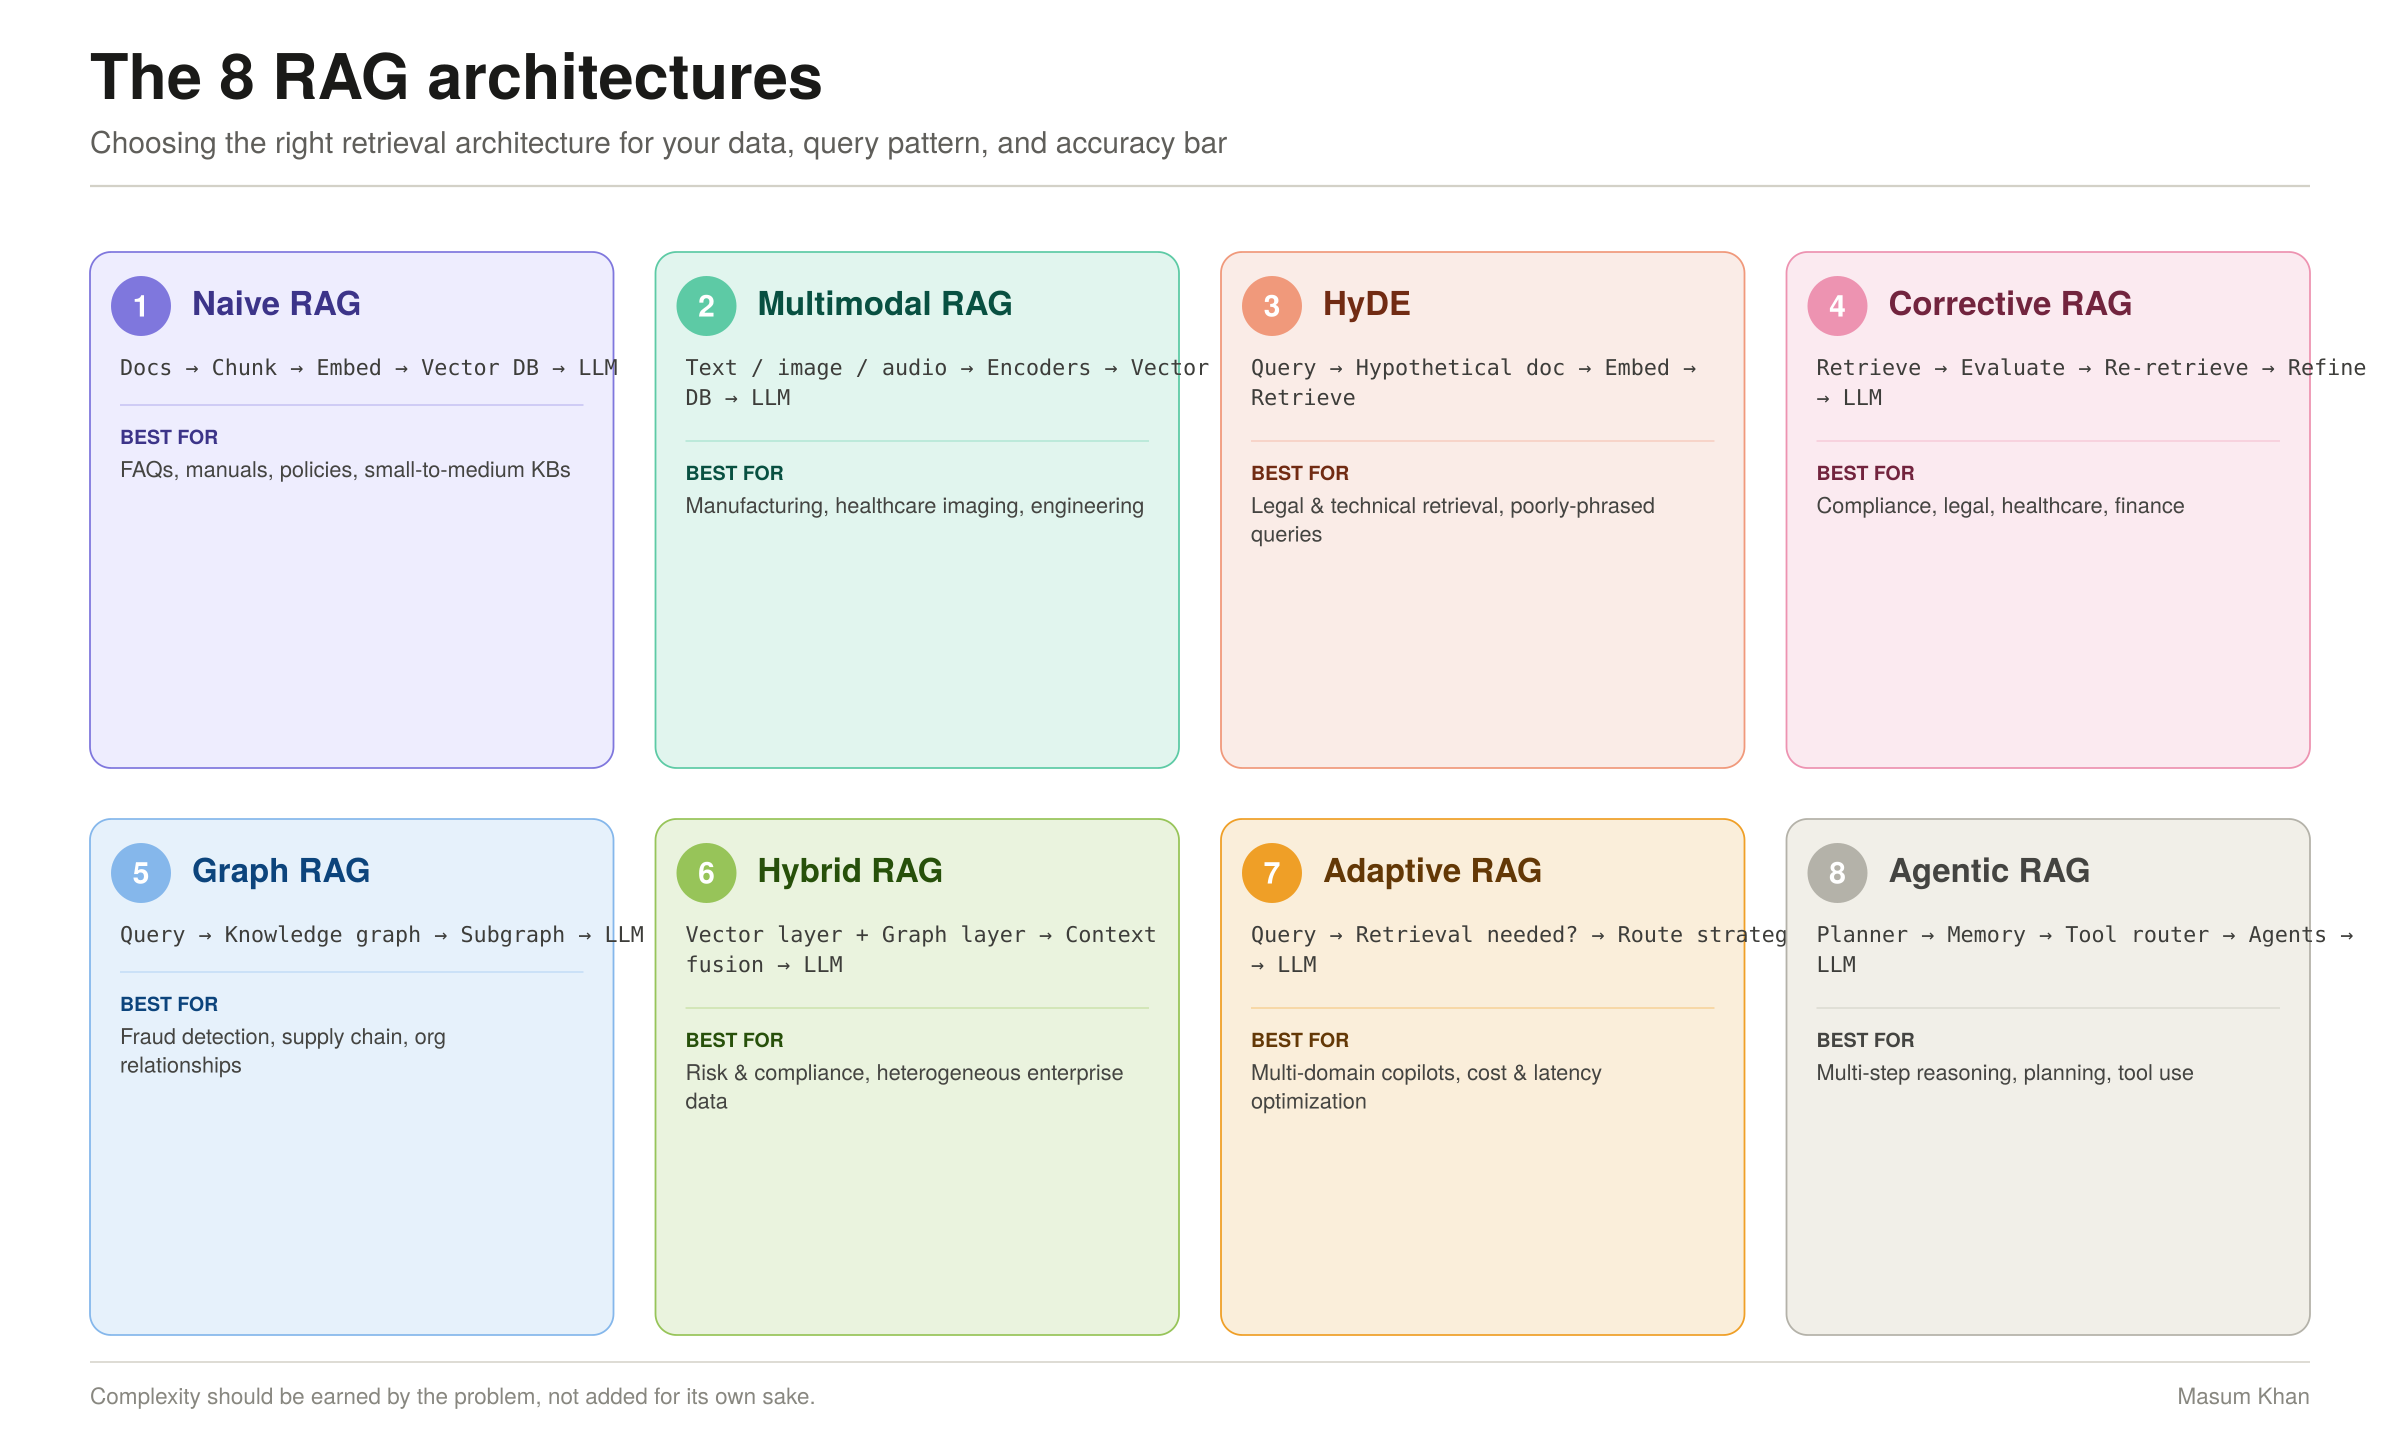Click the subtitle about choosing retrieval architecture
The width and height of the screenshot is (2400, 1440).
click(658, 143)
